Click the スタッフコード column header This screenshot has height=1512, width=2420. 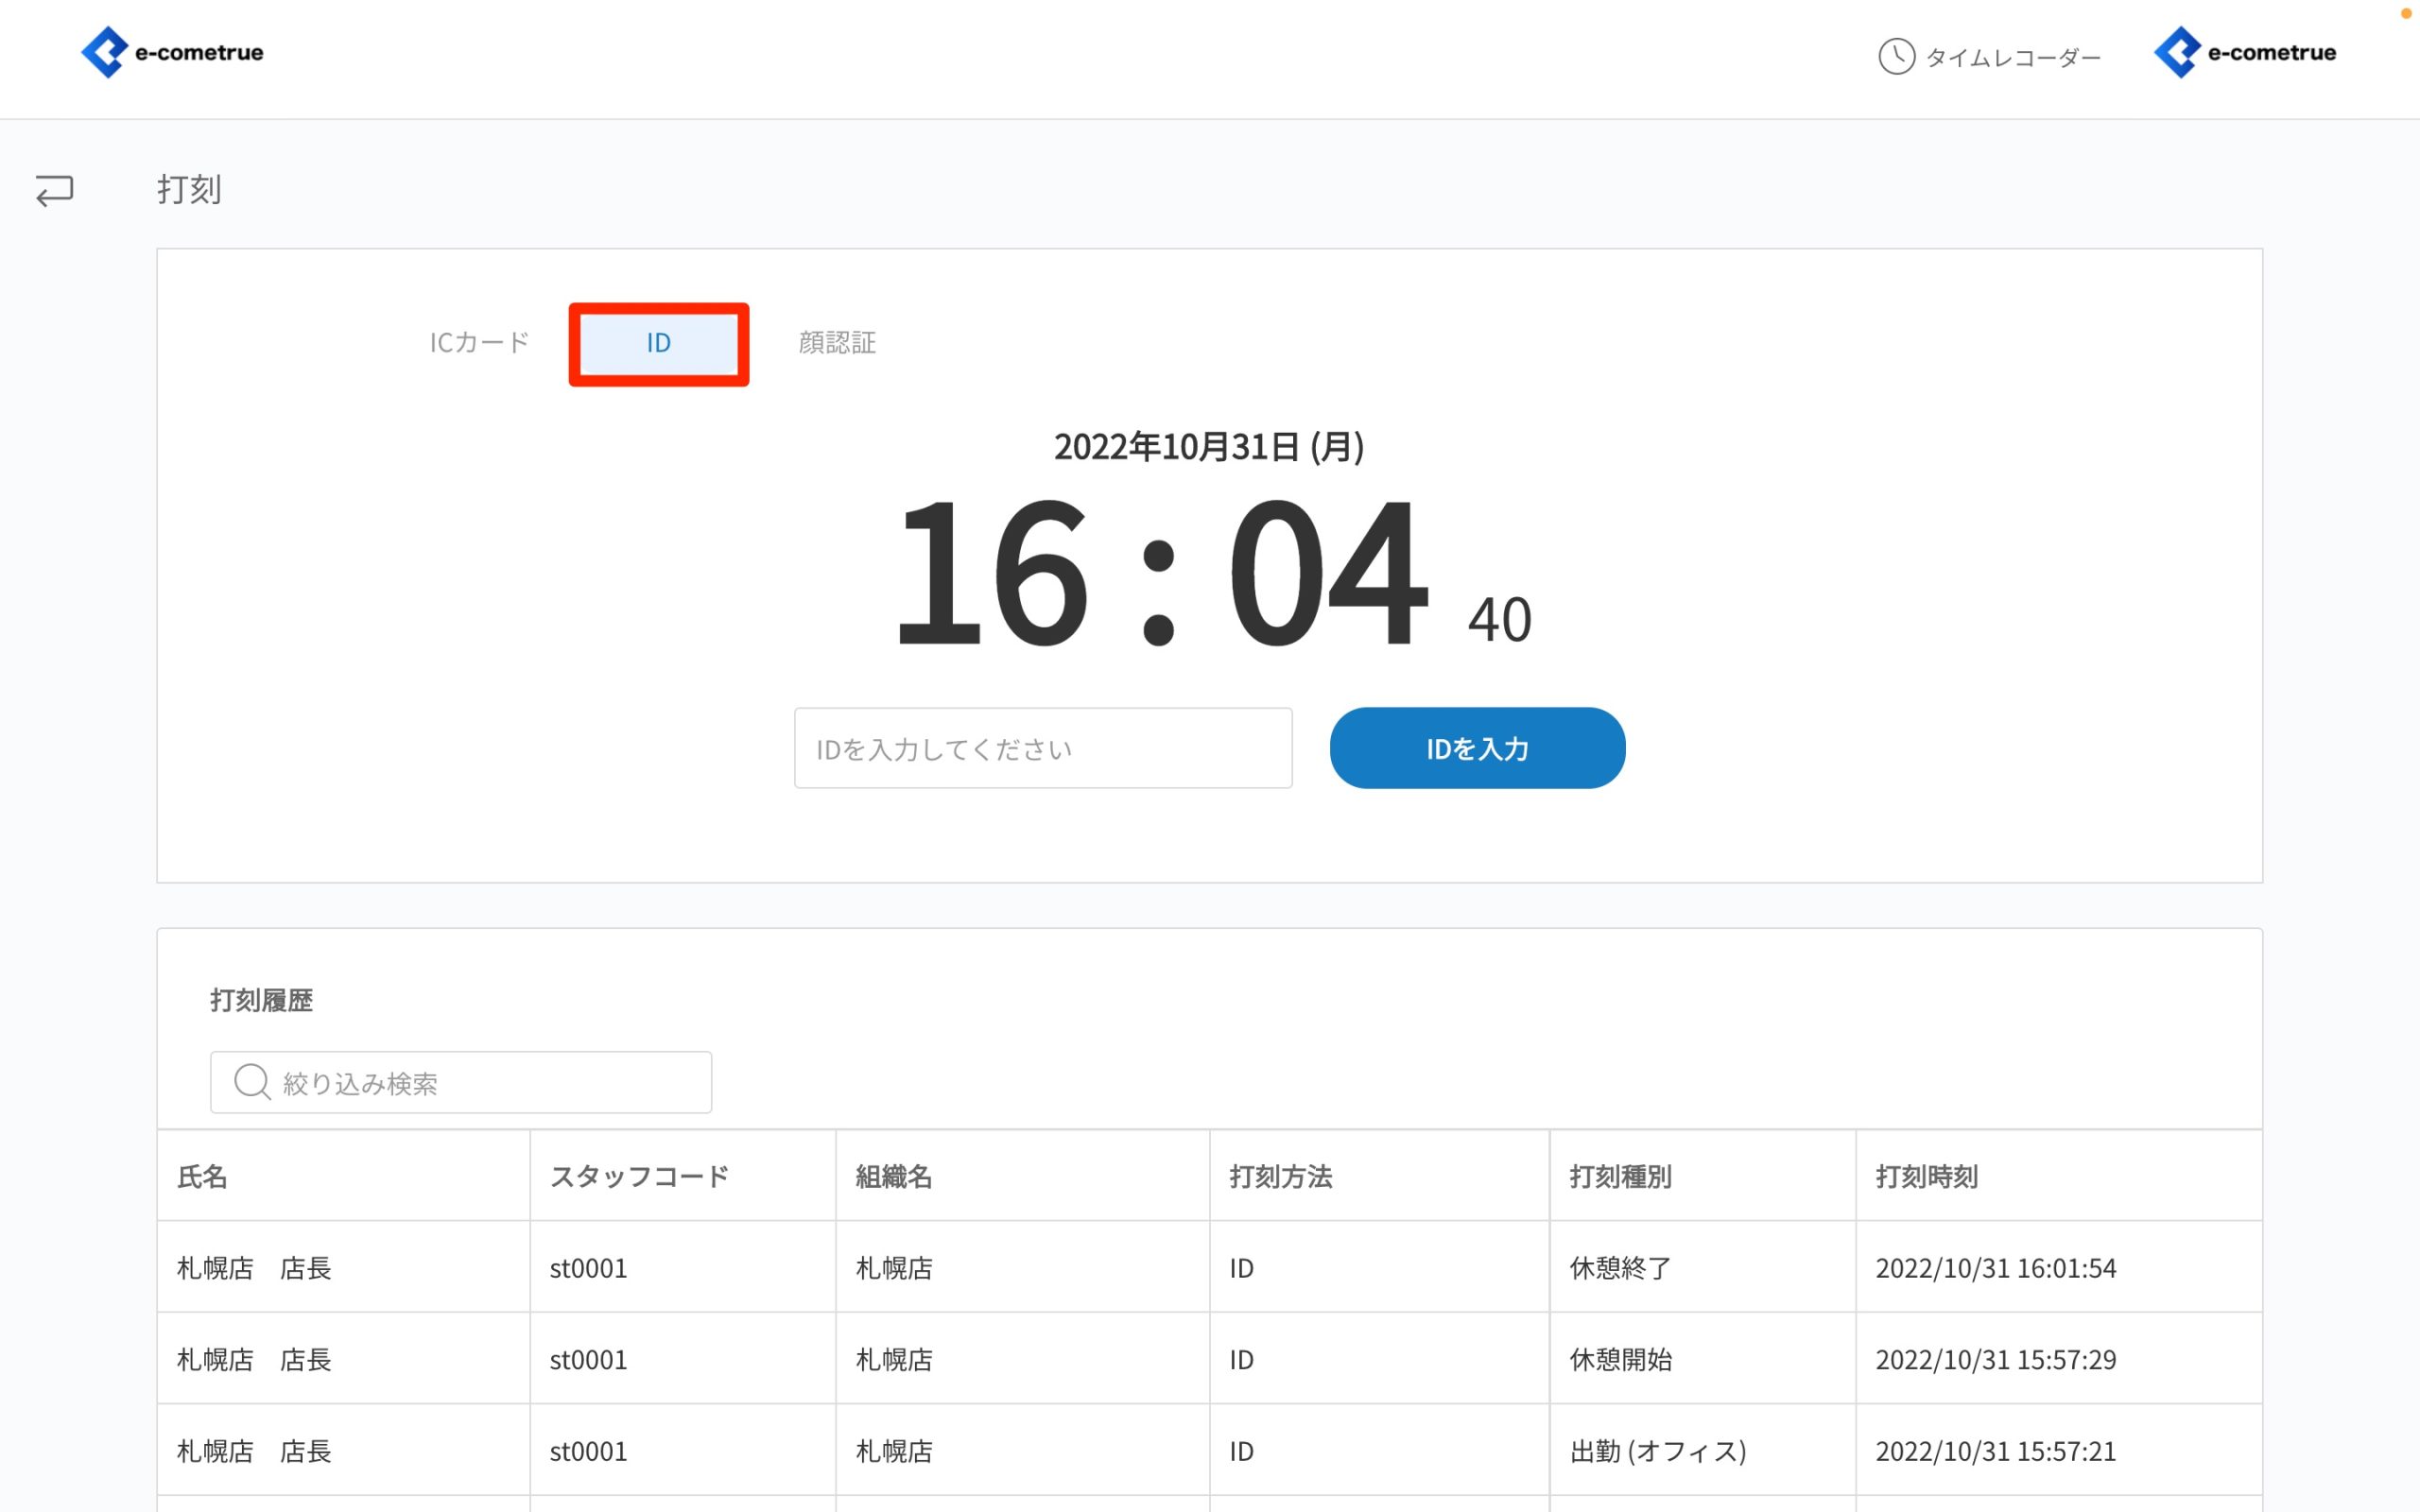[639, 1176]
